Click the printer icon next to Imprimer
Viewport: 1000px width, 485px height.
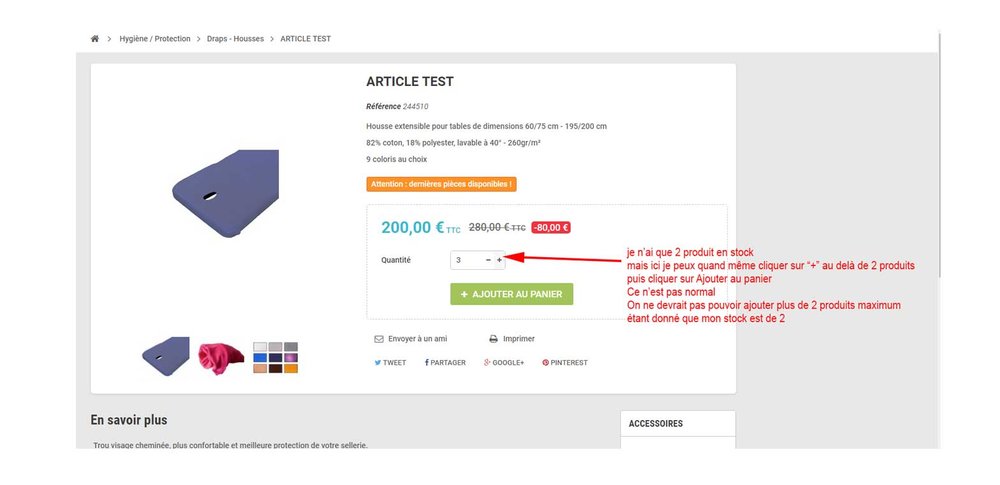[493, 339]
